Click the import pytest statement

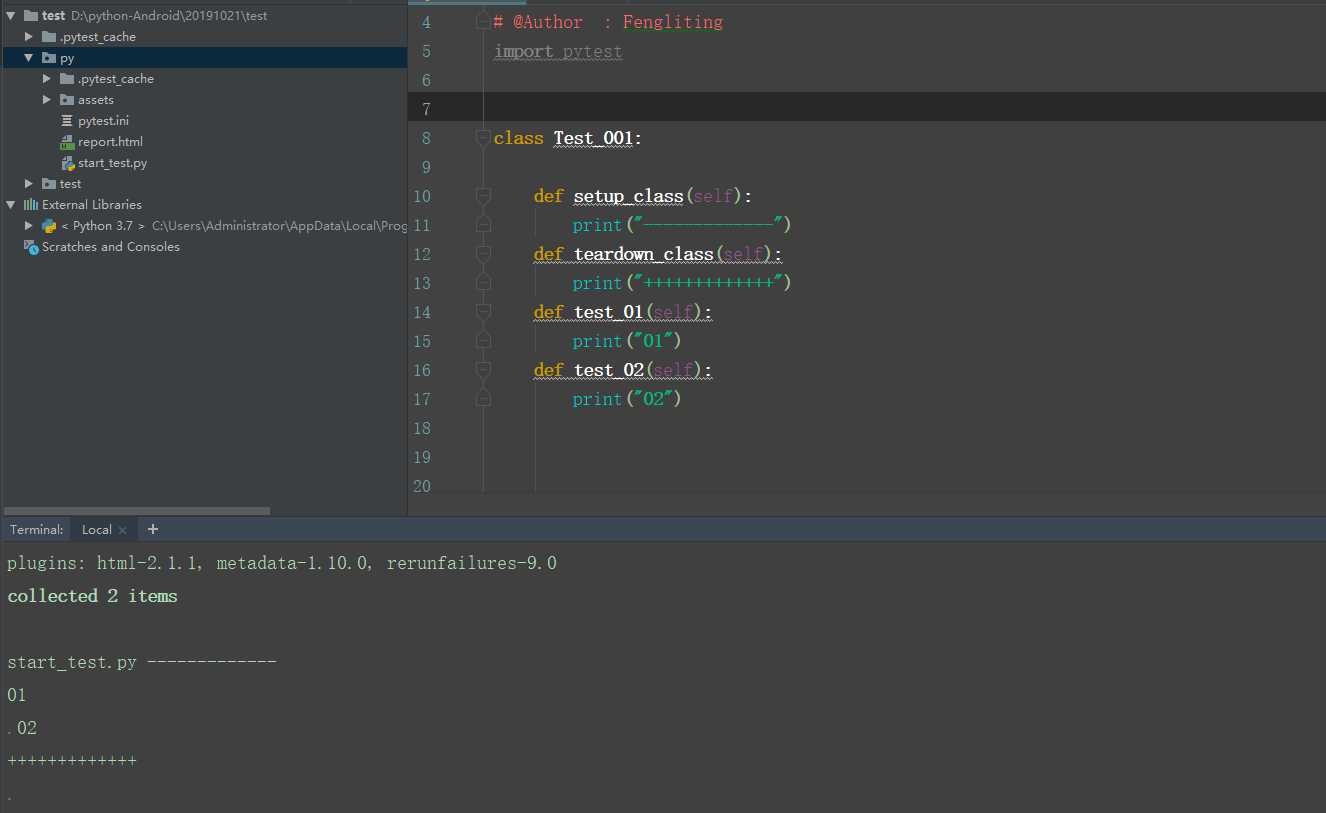(x=558, y=51)
